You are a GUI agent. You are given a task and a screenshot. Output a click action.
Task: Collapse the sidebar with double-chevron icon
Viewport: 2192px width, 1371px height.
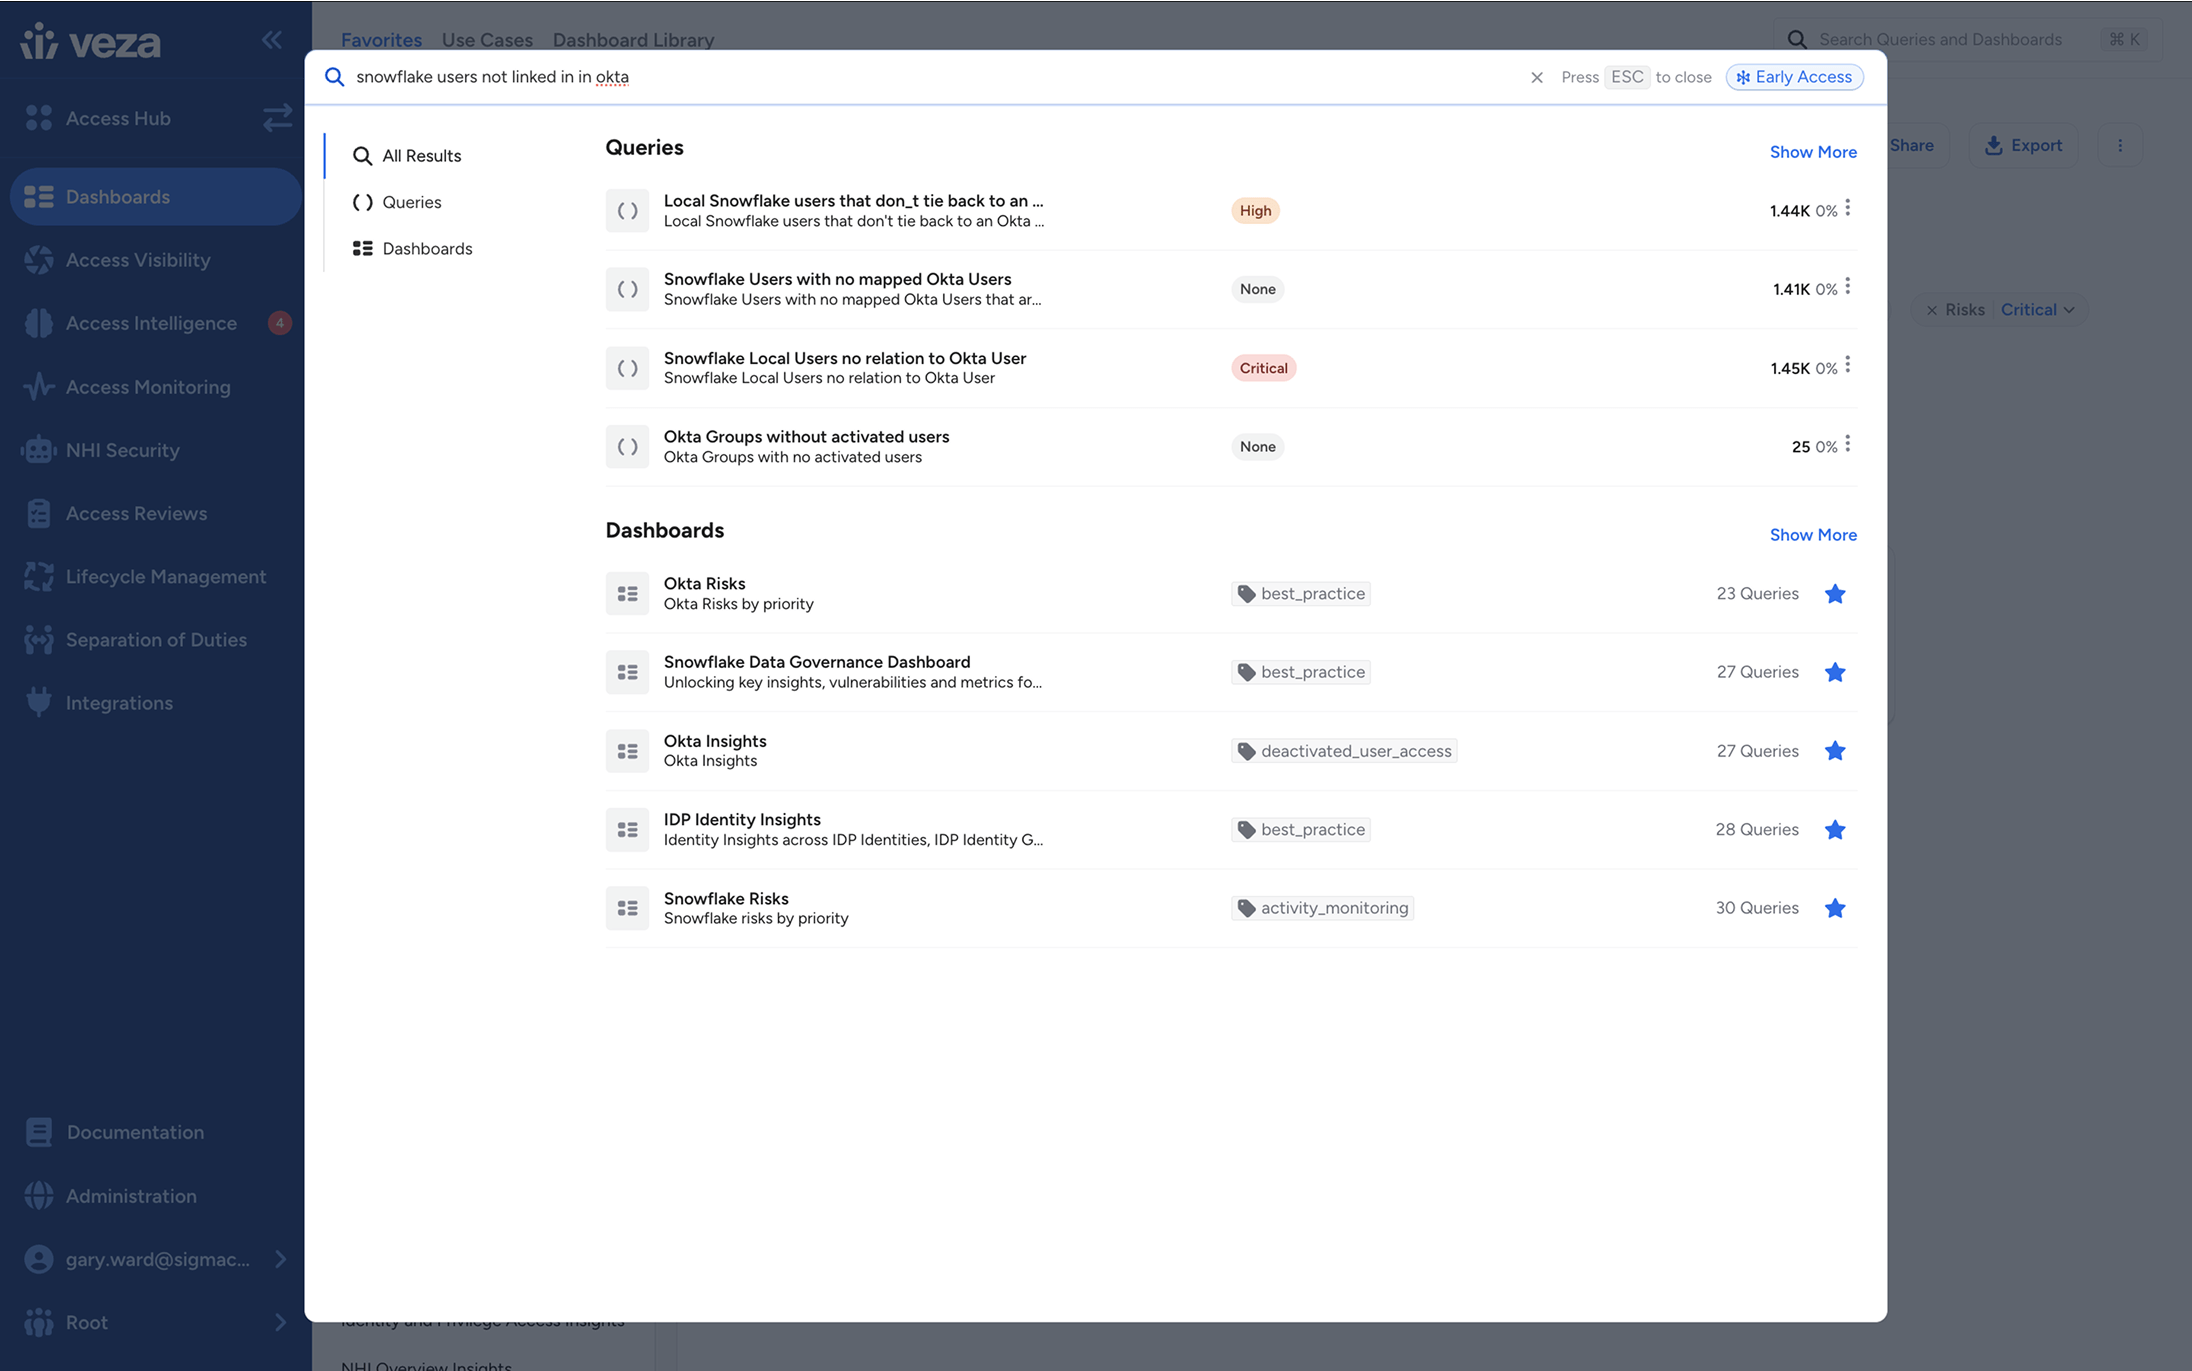coord(272,40)
